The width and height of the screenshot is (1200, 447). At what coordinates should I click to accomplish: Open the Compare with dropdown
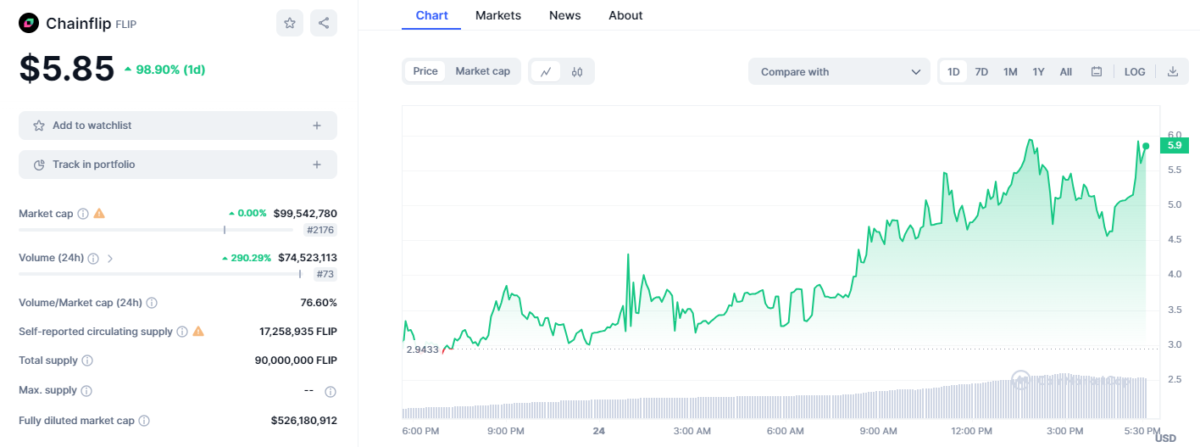click(x=838, y=72)
